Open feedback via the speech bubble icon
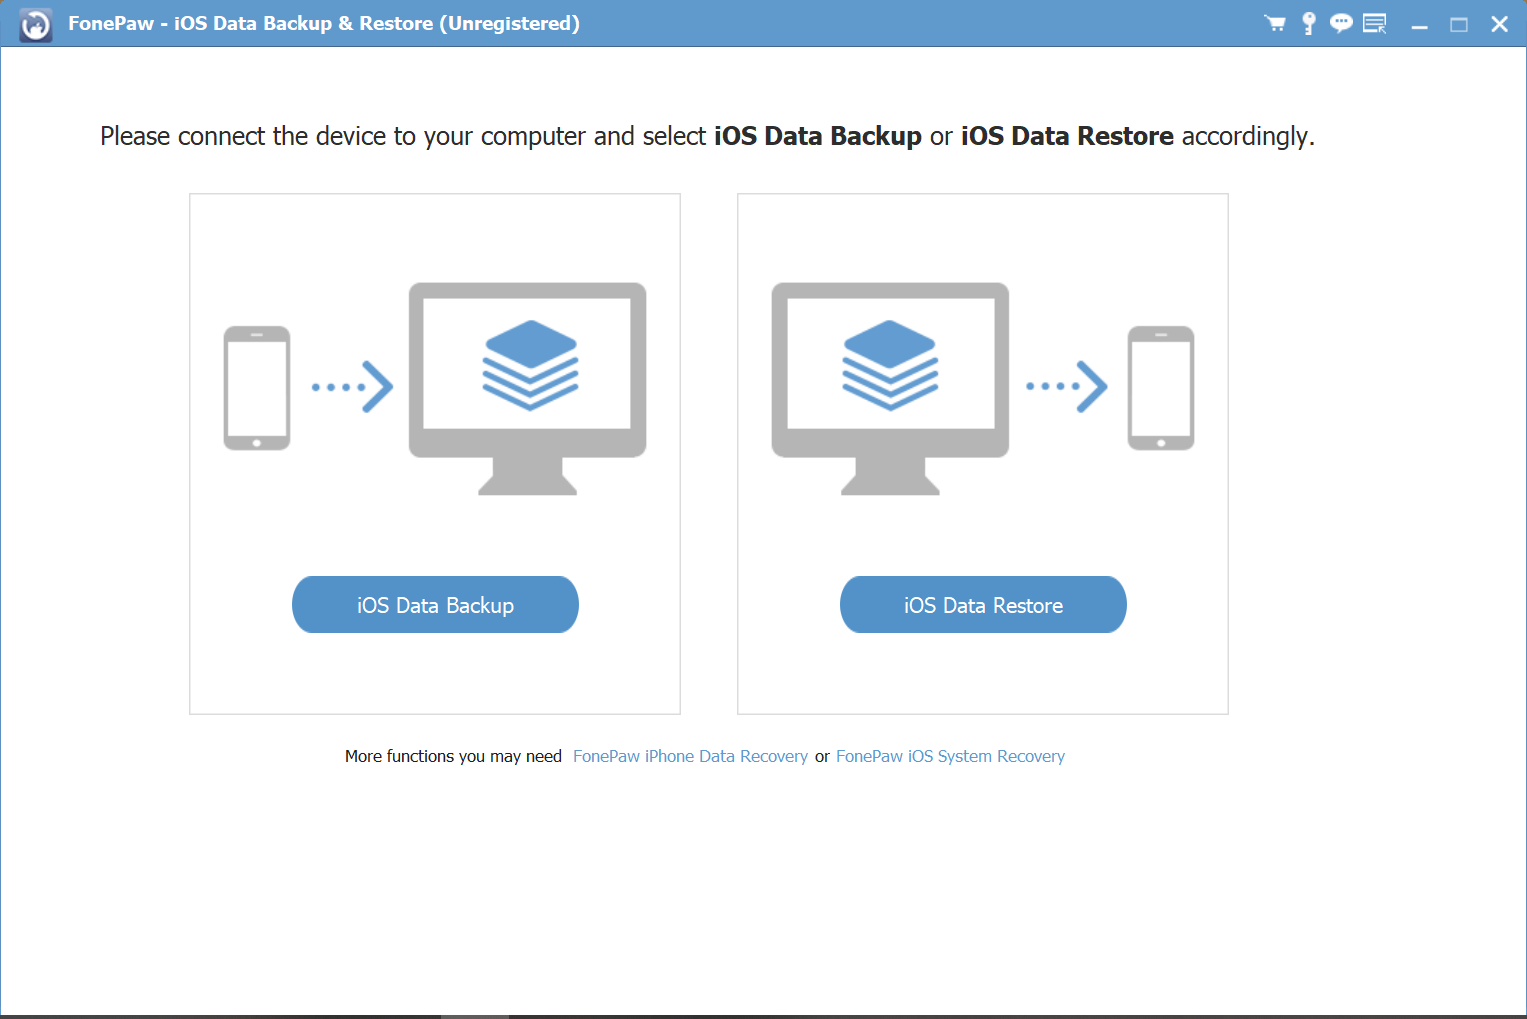Viewport: 1527px width, 1019px height. coord(1341,23)
